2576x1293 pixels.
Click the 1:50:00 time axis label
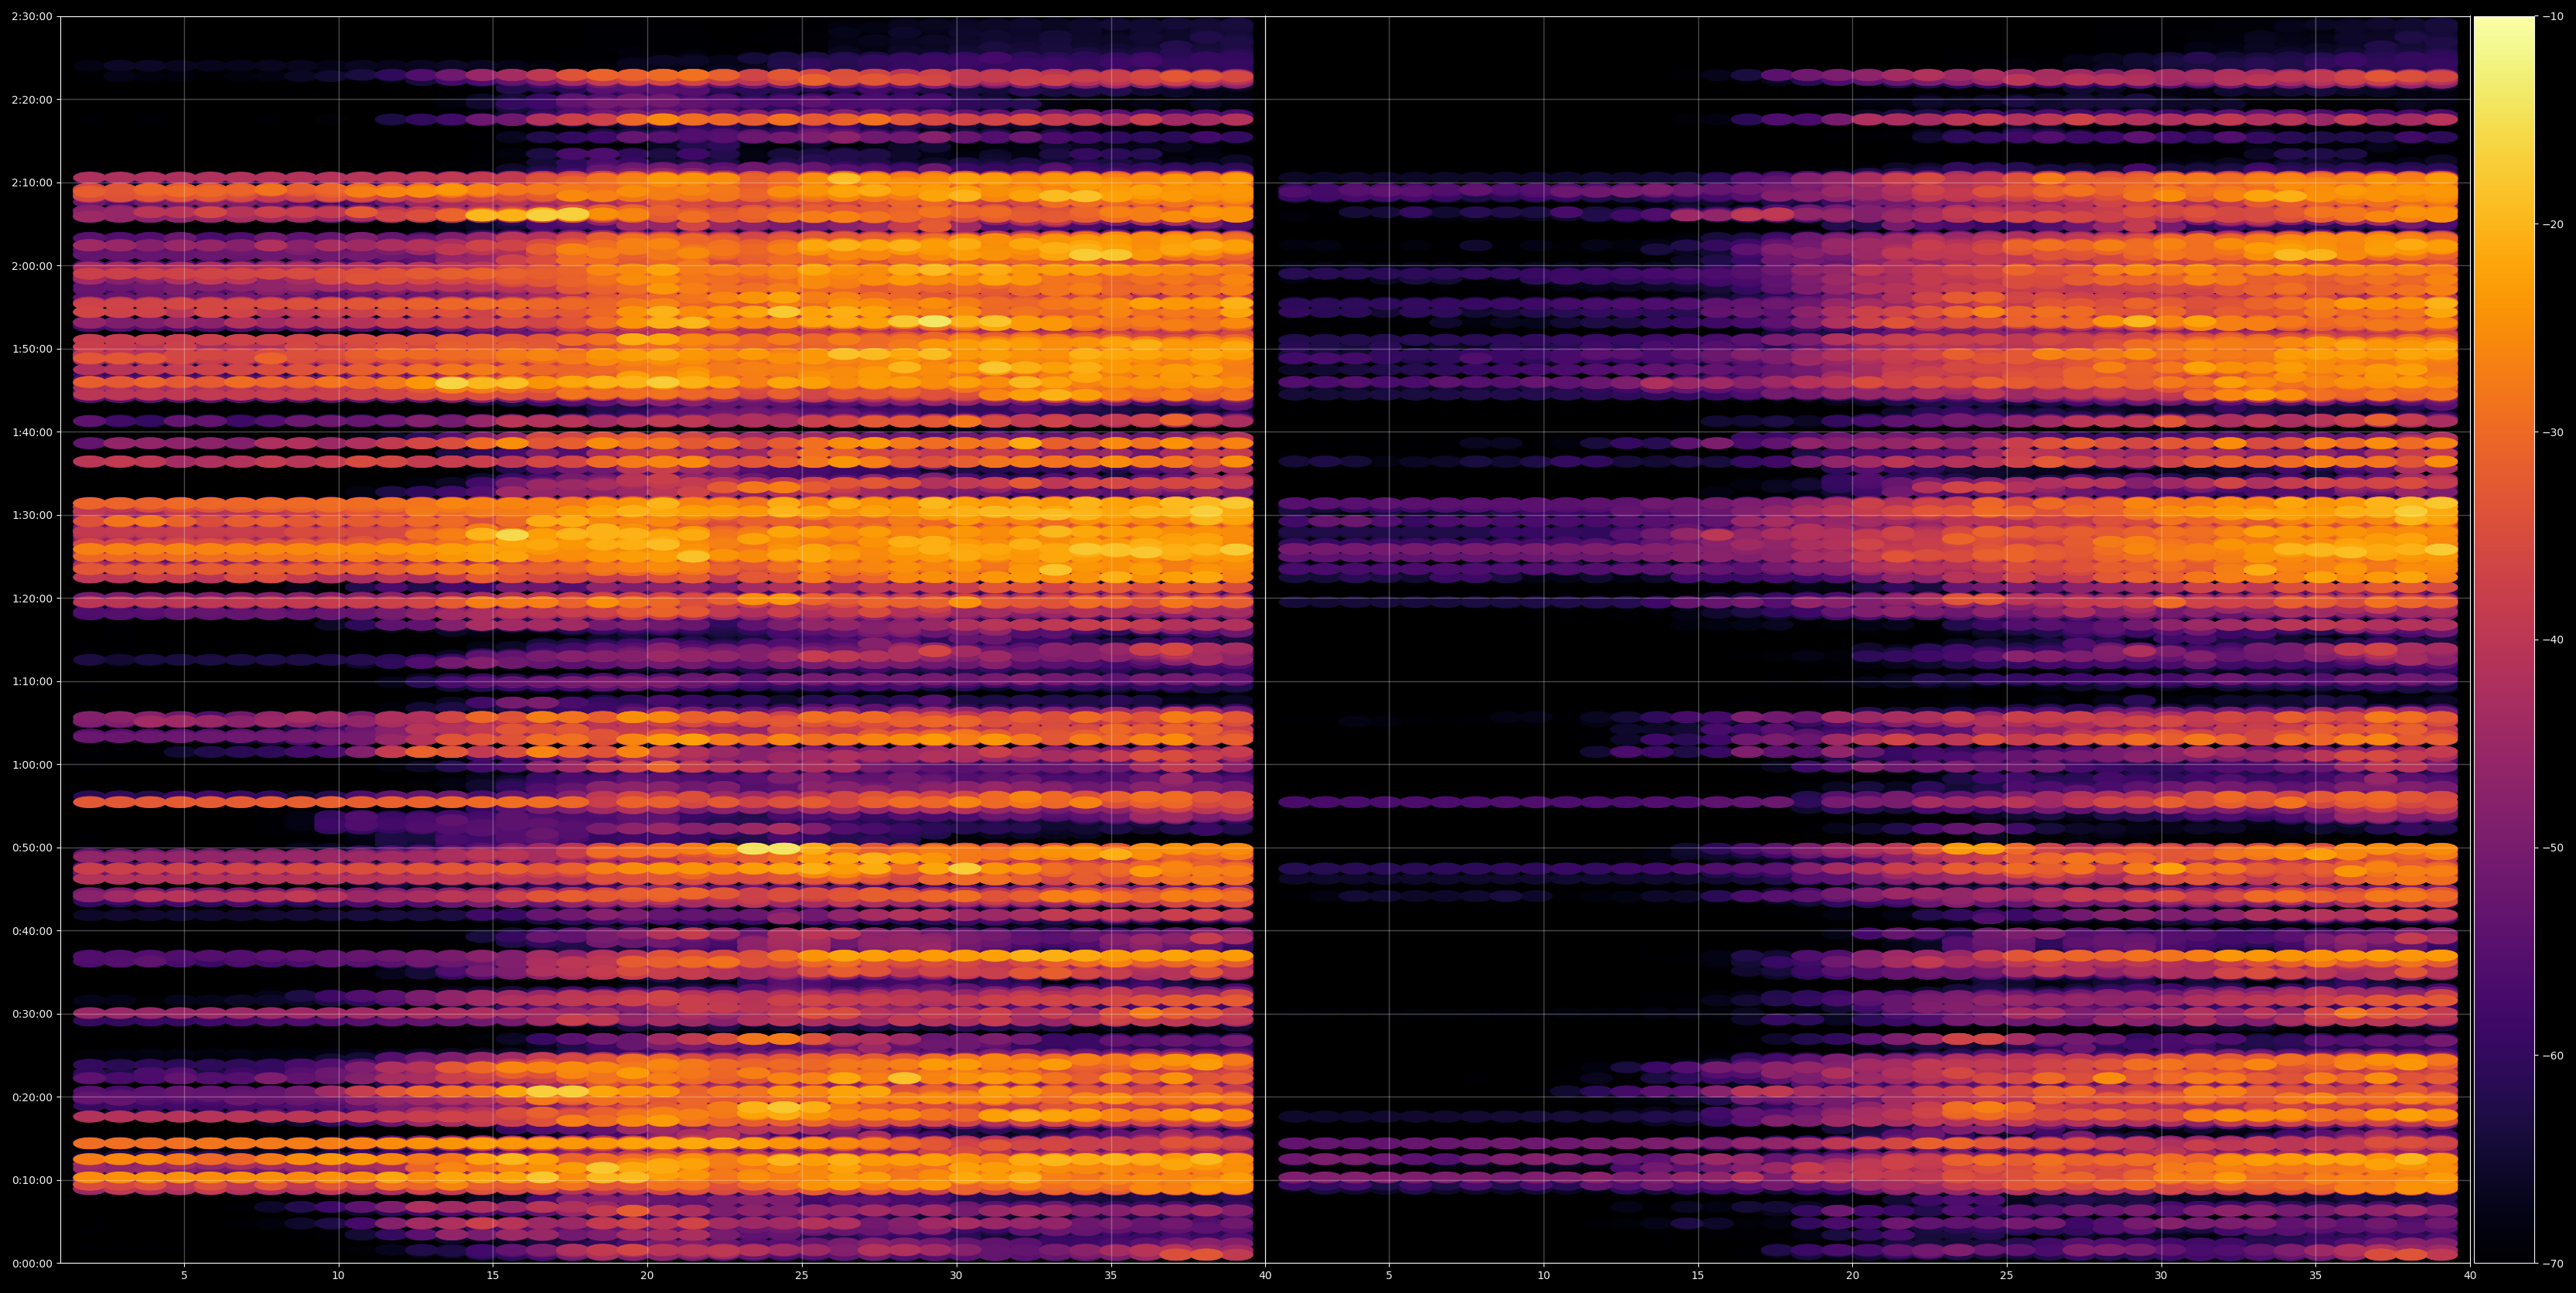coord(32,349)
